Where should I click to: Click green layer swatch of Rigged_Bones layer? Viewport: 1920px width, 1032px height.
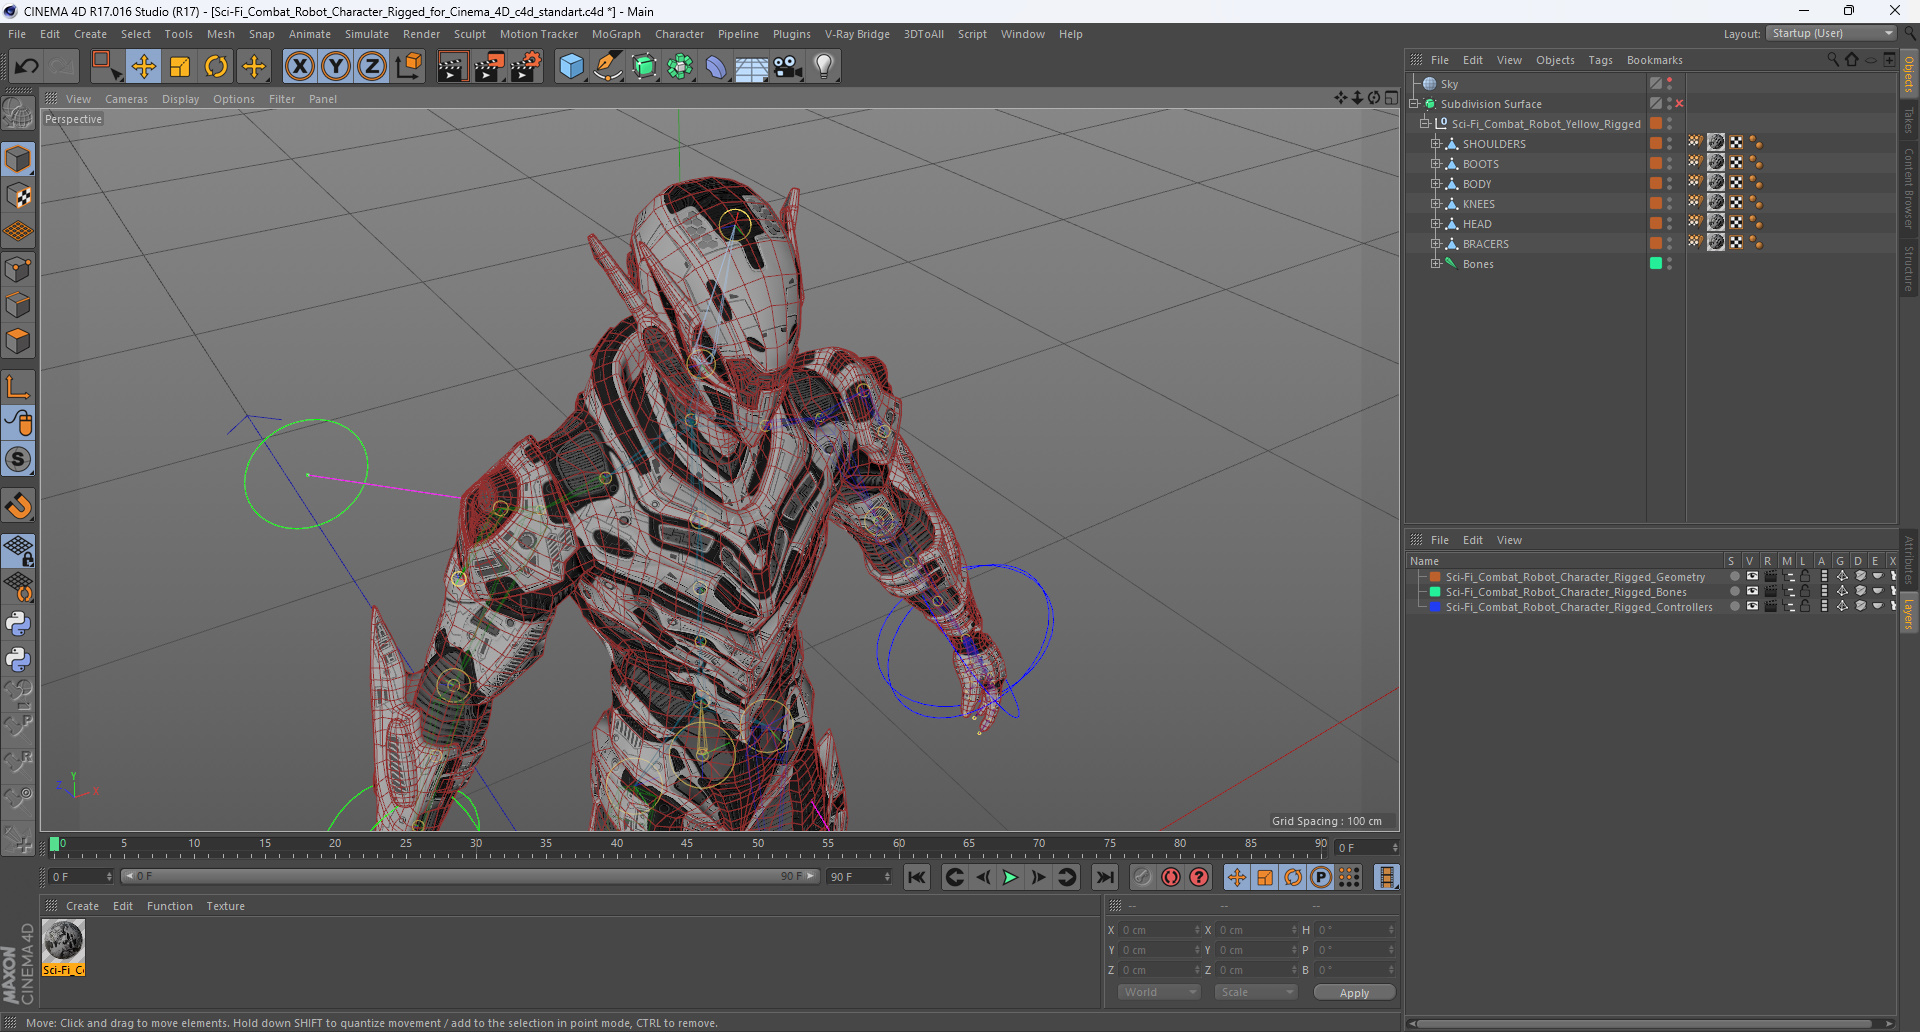point(1435,592)
